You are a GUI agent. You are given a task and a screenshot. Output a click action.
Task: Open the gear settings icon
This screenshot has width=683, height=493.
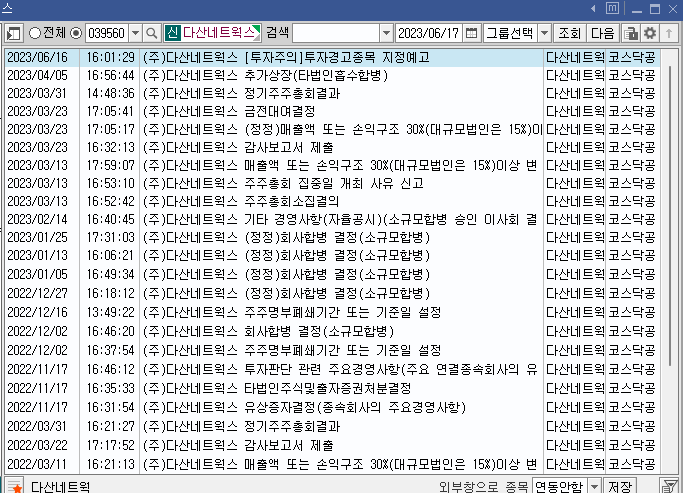[x=650, y=33]
